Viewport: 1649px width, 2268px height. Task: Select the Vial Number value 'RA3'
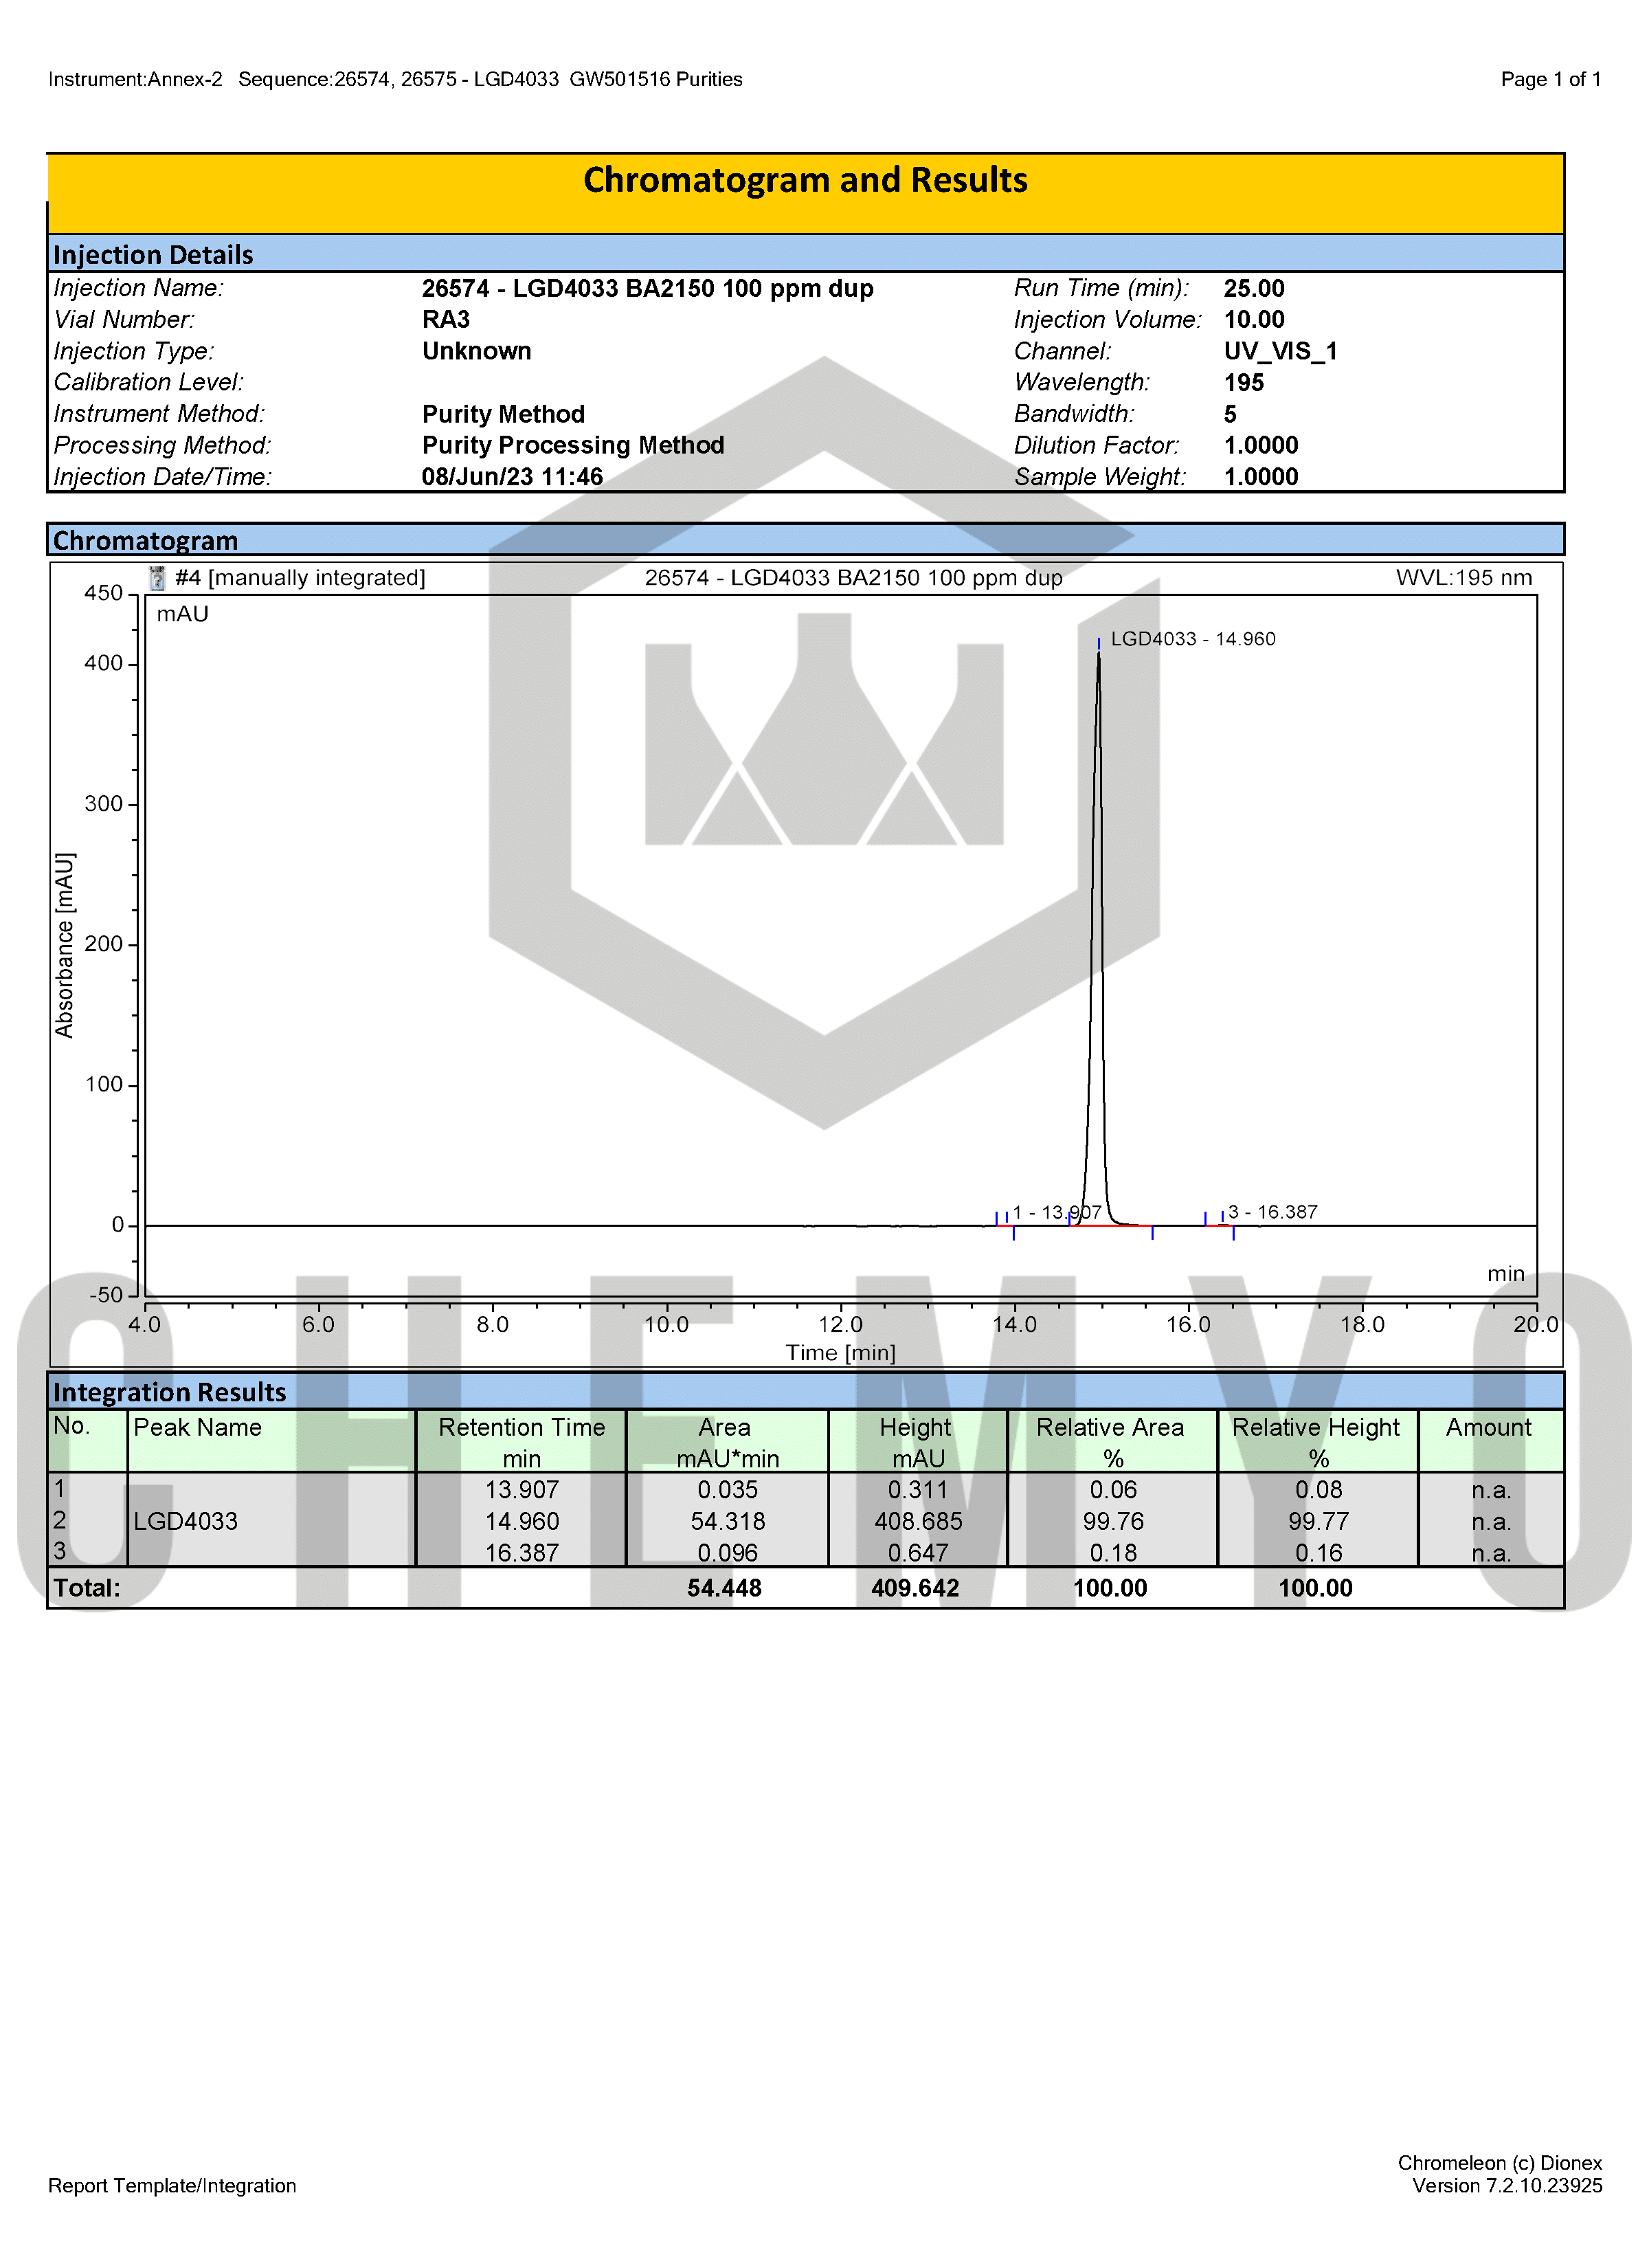[x=446, y=320]
